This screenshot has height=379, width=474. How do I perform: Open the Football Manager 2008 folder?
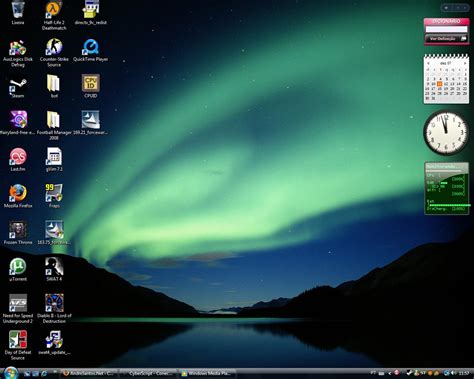(54, 125)
